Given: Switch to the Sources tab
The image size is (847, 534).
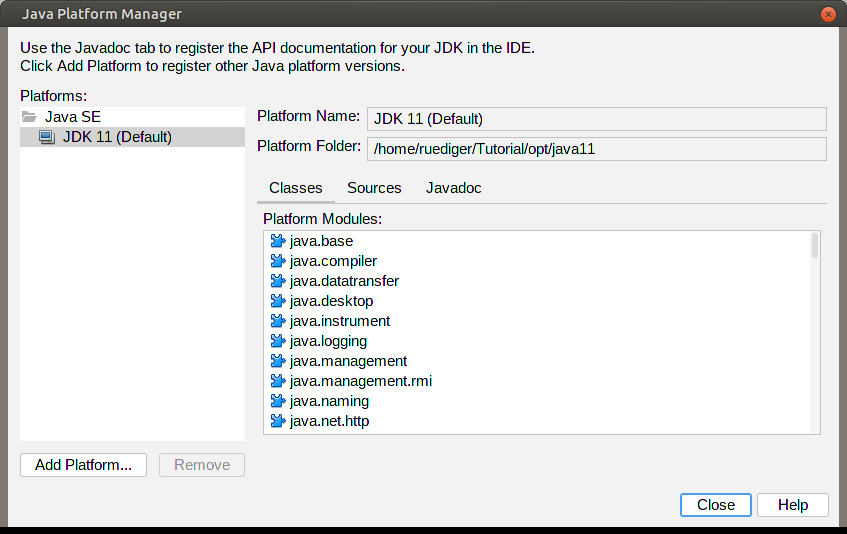Looking at the screenshot, I should tap(374, 188).
